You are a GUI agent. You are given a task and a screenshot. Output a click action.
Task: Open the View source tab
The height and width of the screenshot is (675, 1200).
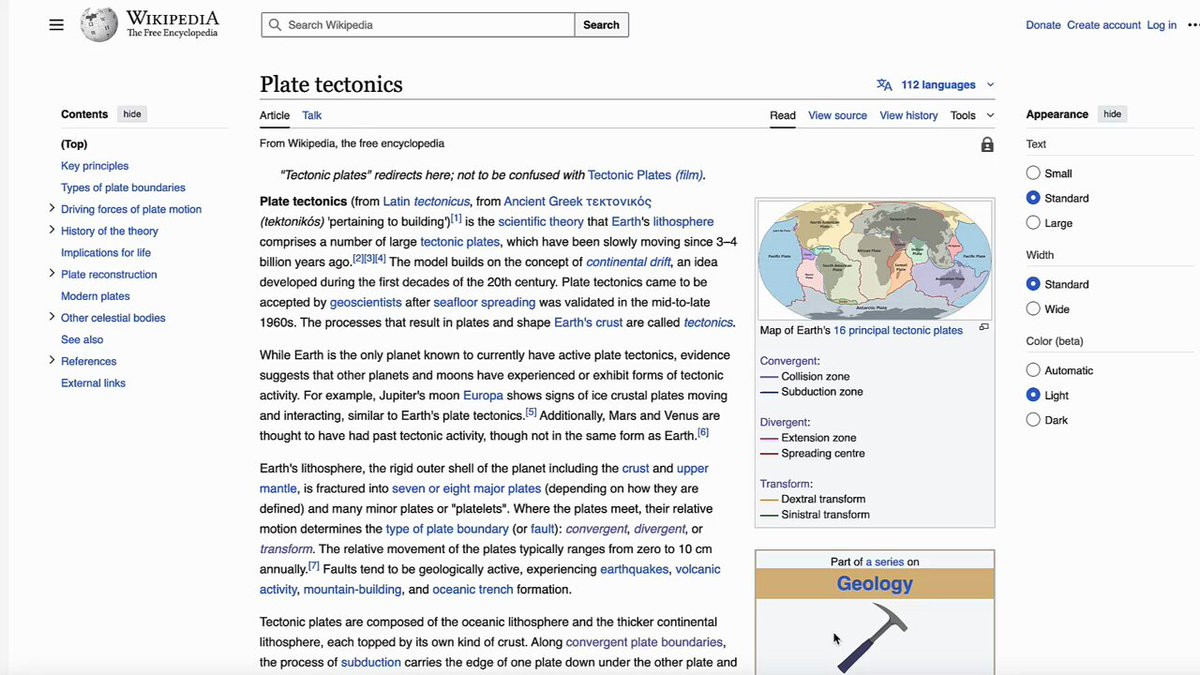pyautogui.click(x=838, y=116)
